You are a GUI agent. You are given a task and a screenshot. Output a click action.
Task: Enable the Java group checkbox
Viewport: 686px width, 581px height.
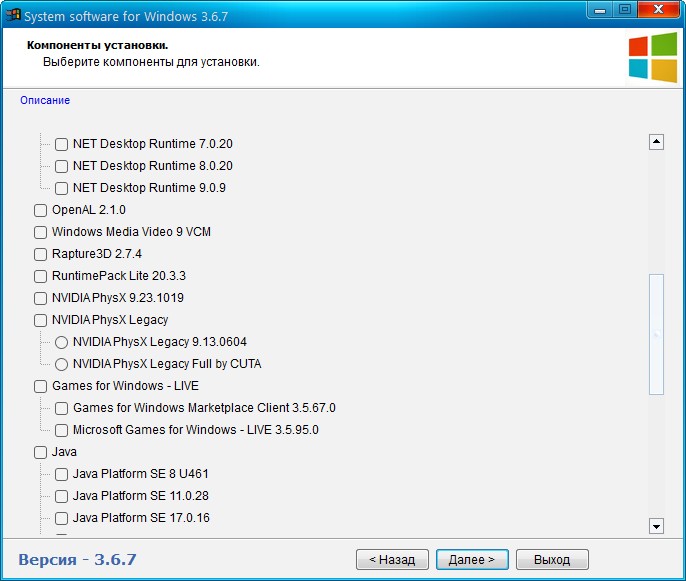tap(40, 452)
